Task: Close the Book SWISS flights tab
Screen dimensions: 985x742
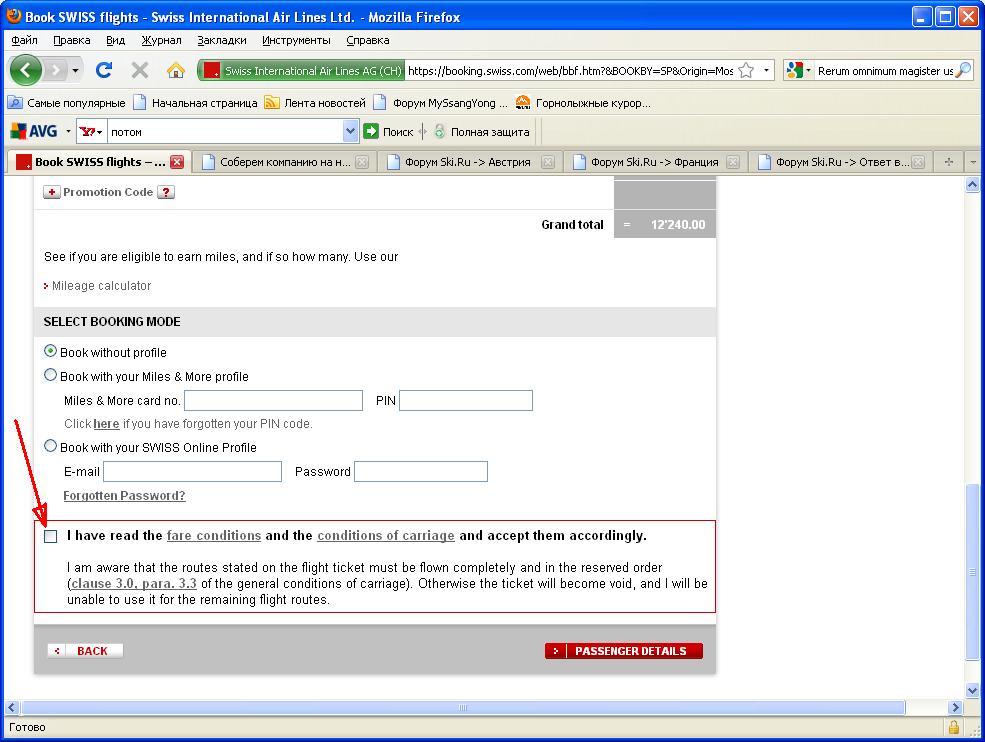Action: pyautogui.click(x=177, y=162)
